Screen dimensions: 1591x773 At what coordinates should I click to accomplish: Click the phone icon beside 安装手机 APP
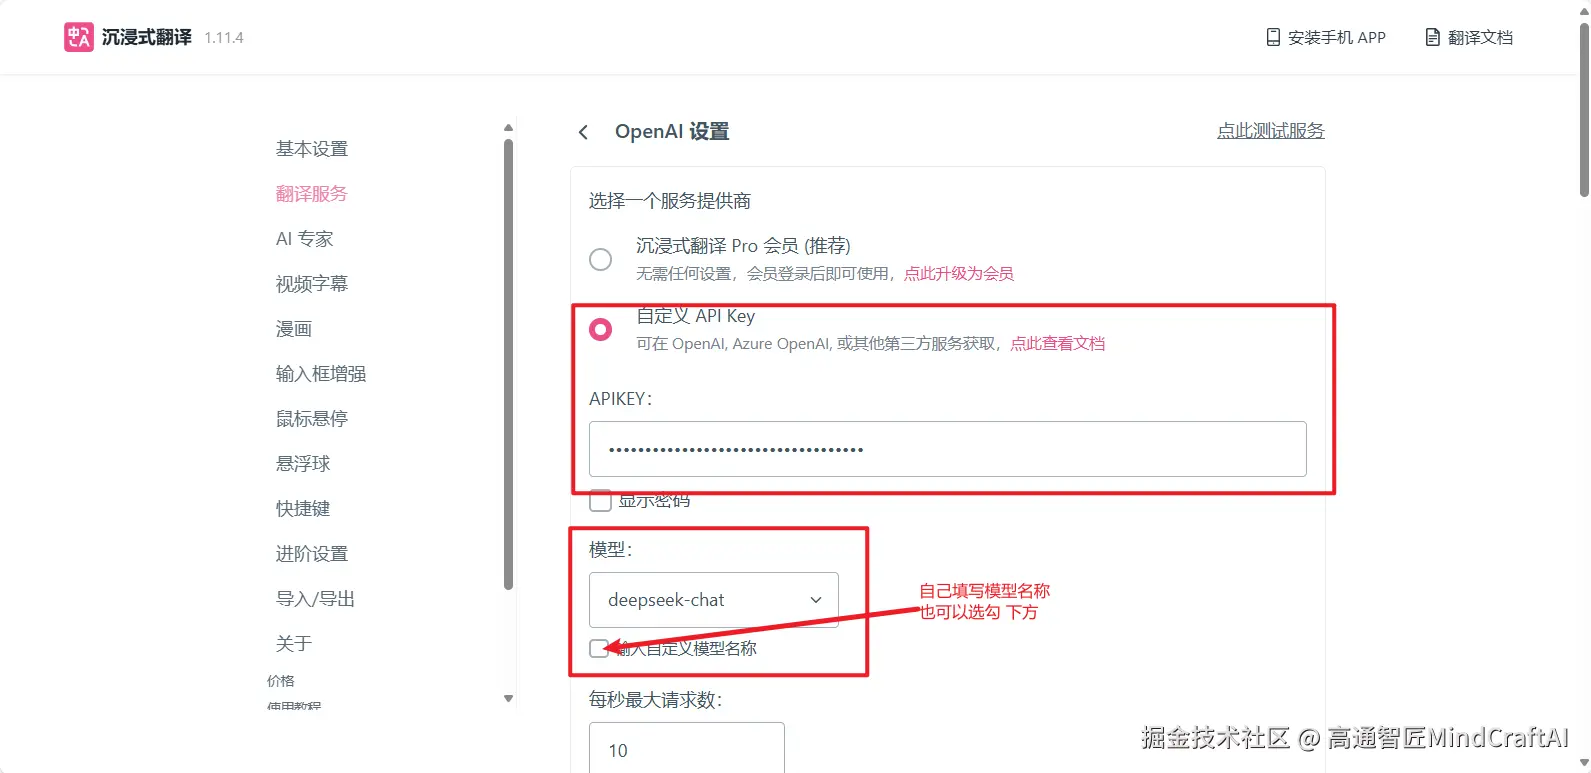coord(1273,37)
